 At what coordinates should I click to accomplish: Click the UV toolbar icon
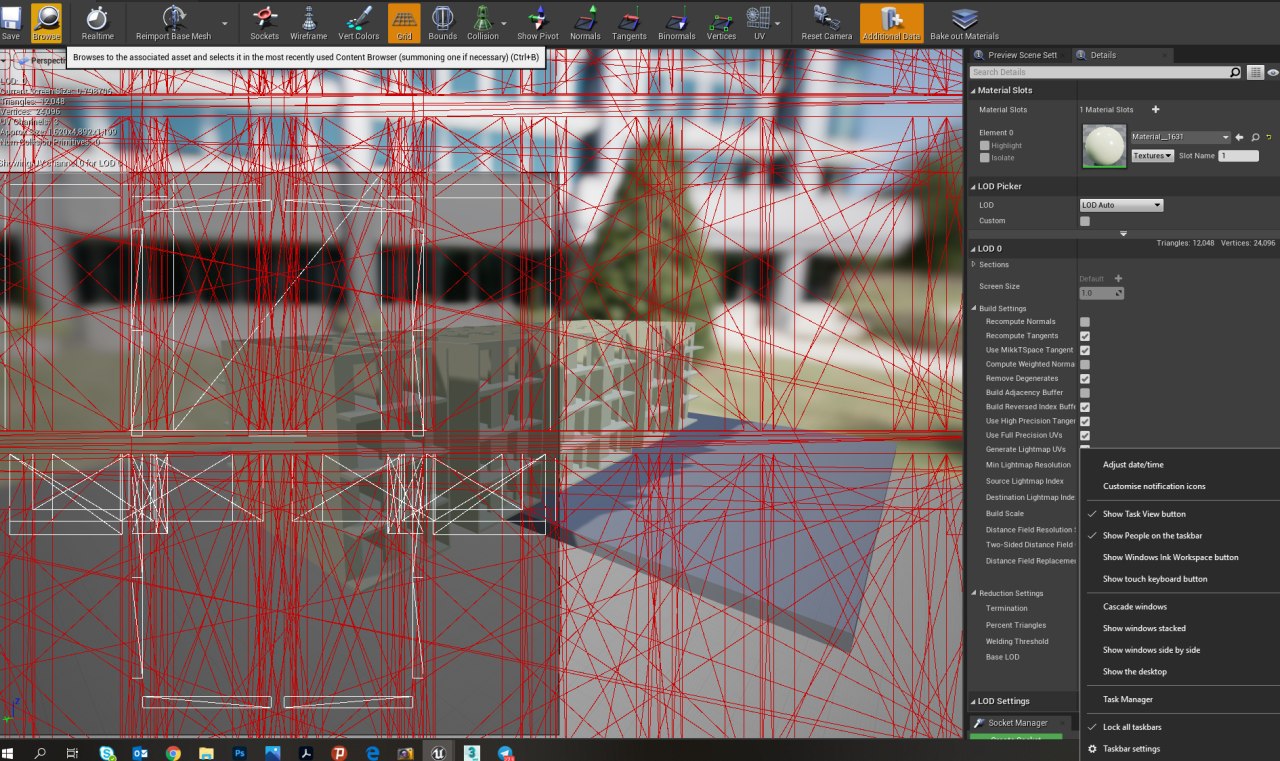[759, 22]
